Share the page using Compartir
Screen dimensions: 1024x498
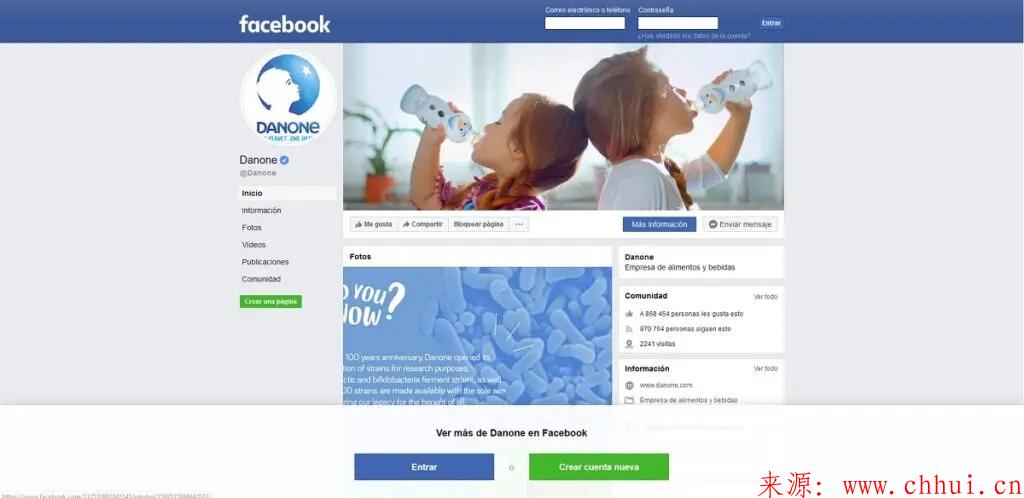pyautogui.click(x=423, y=225)
